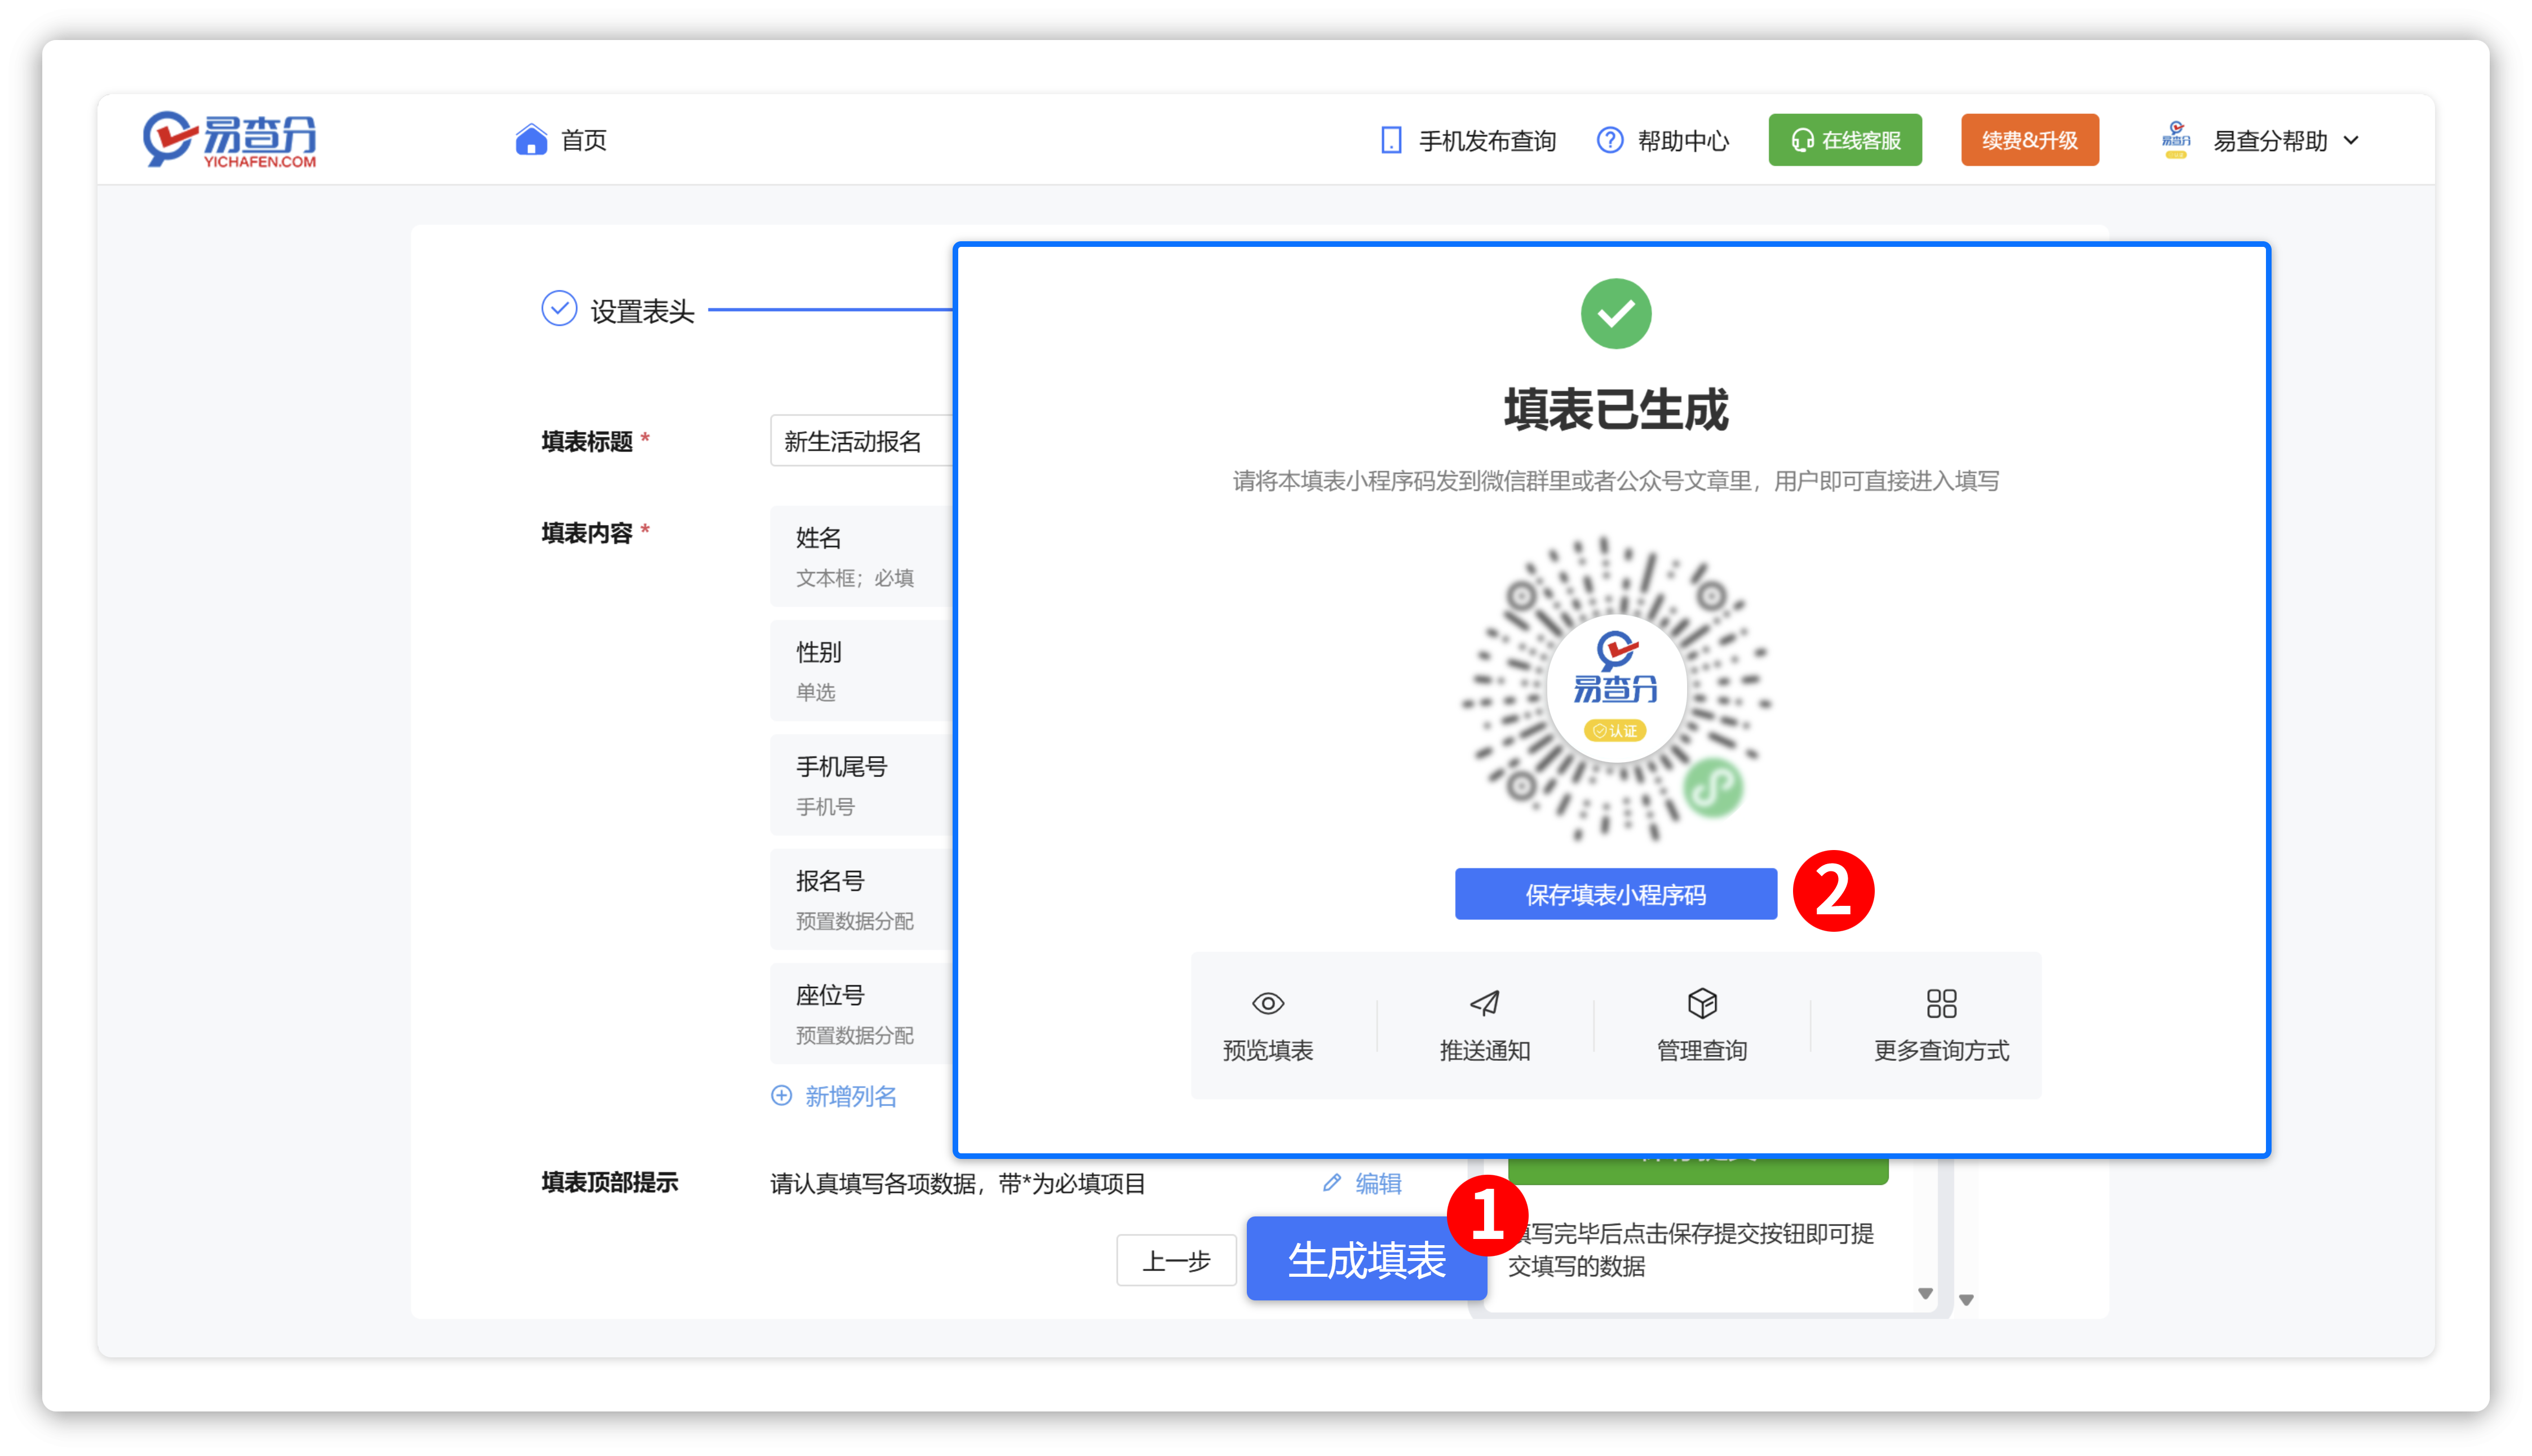Expand the 易查分帮助 account dropdown
Image resolution: width=2532 pixels, height=1456 pixels.
tap(2285, 141)
